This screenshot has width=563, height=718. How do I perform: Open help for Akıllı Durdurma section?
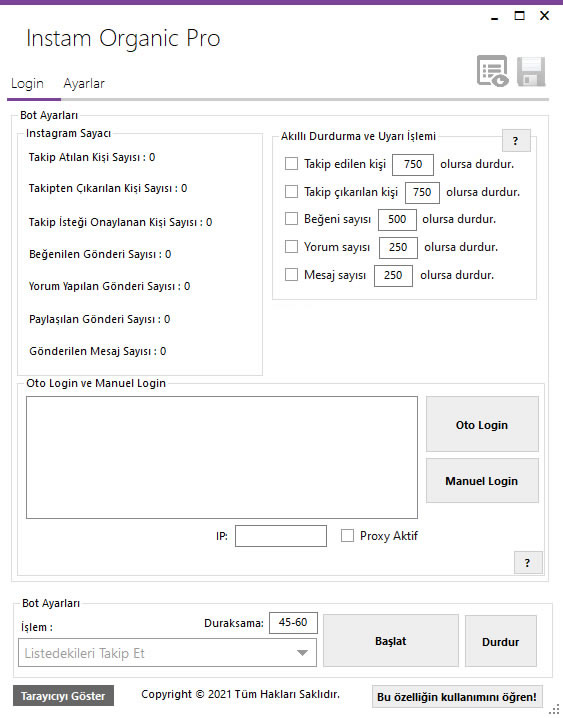(x=516, y=141)
